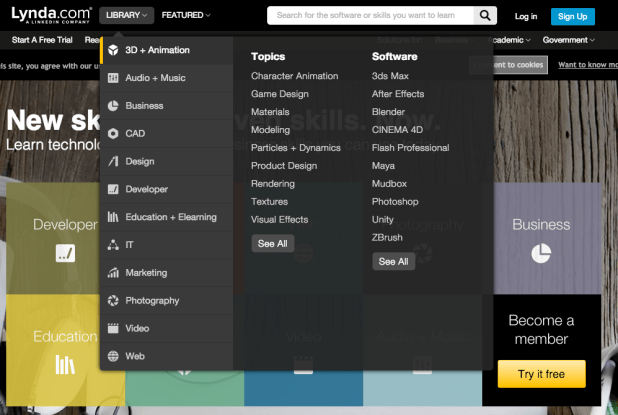
Task: Click the CAD hexagon icon
Action: coord(113,134)
